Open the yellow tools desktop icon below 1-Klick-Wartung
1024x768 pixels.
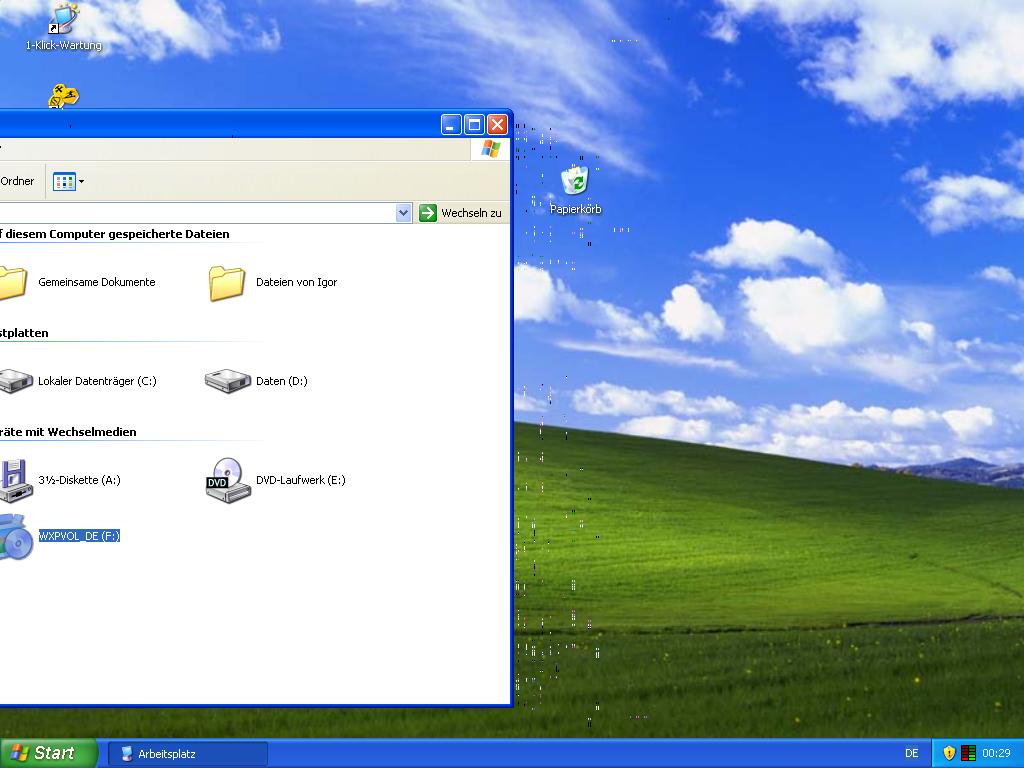click(x=63, y=97)
